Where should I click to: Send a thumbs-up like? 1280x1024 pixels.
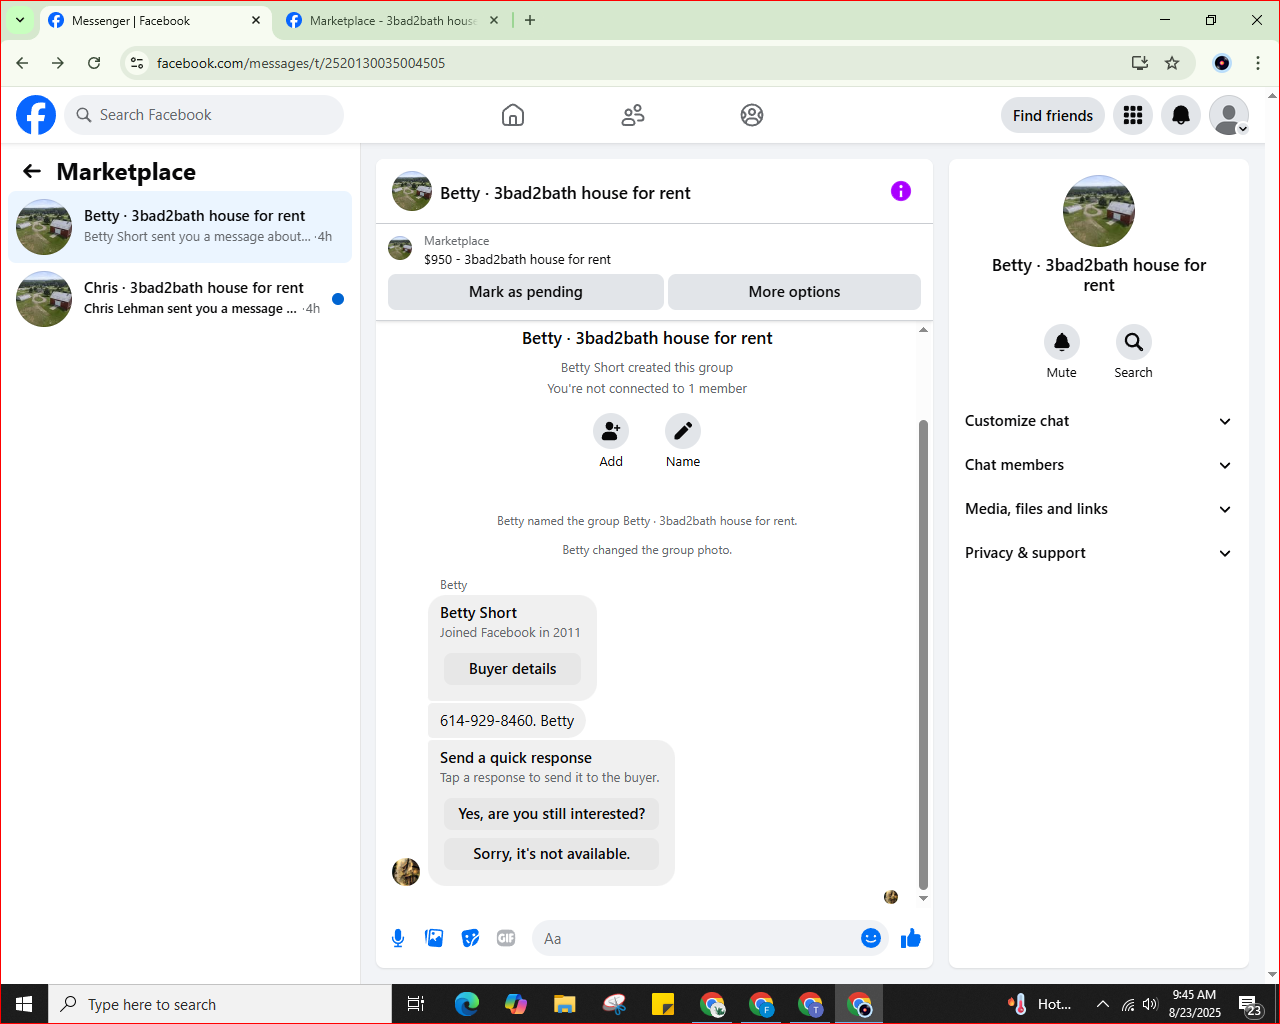tap(911, 938)
